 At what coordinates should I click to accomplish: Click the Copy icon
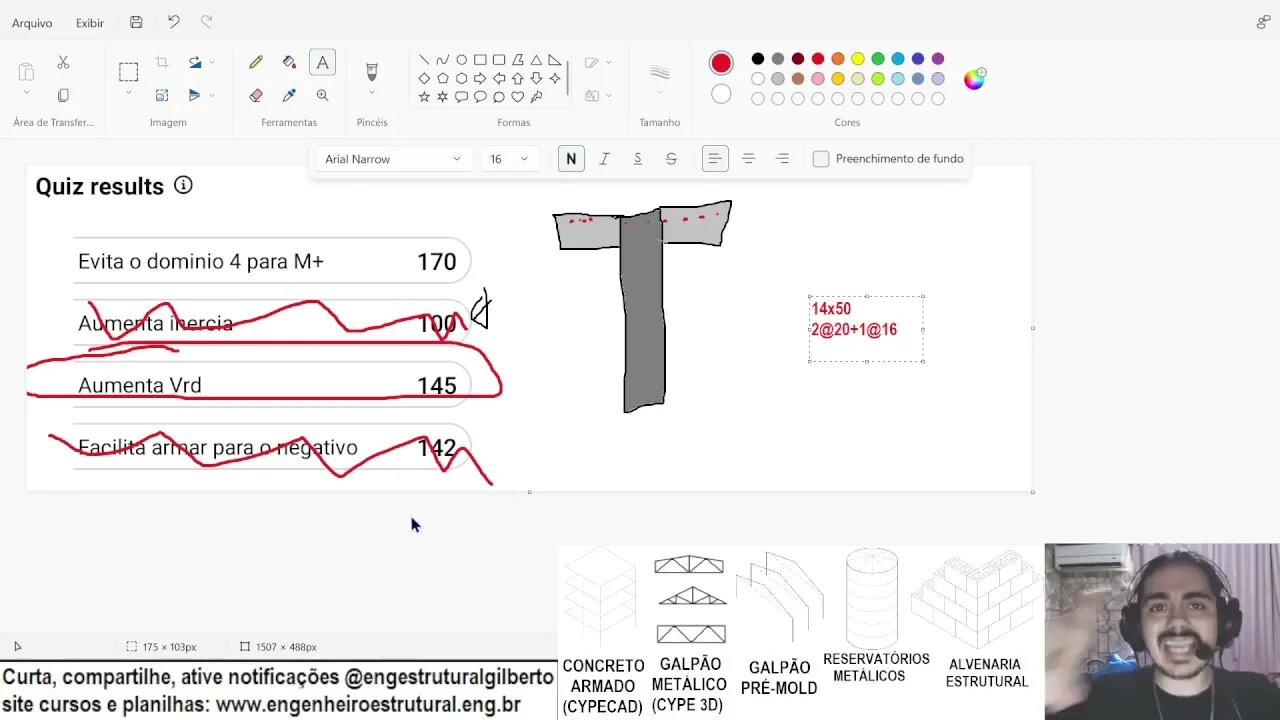point(63,95)
